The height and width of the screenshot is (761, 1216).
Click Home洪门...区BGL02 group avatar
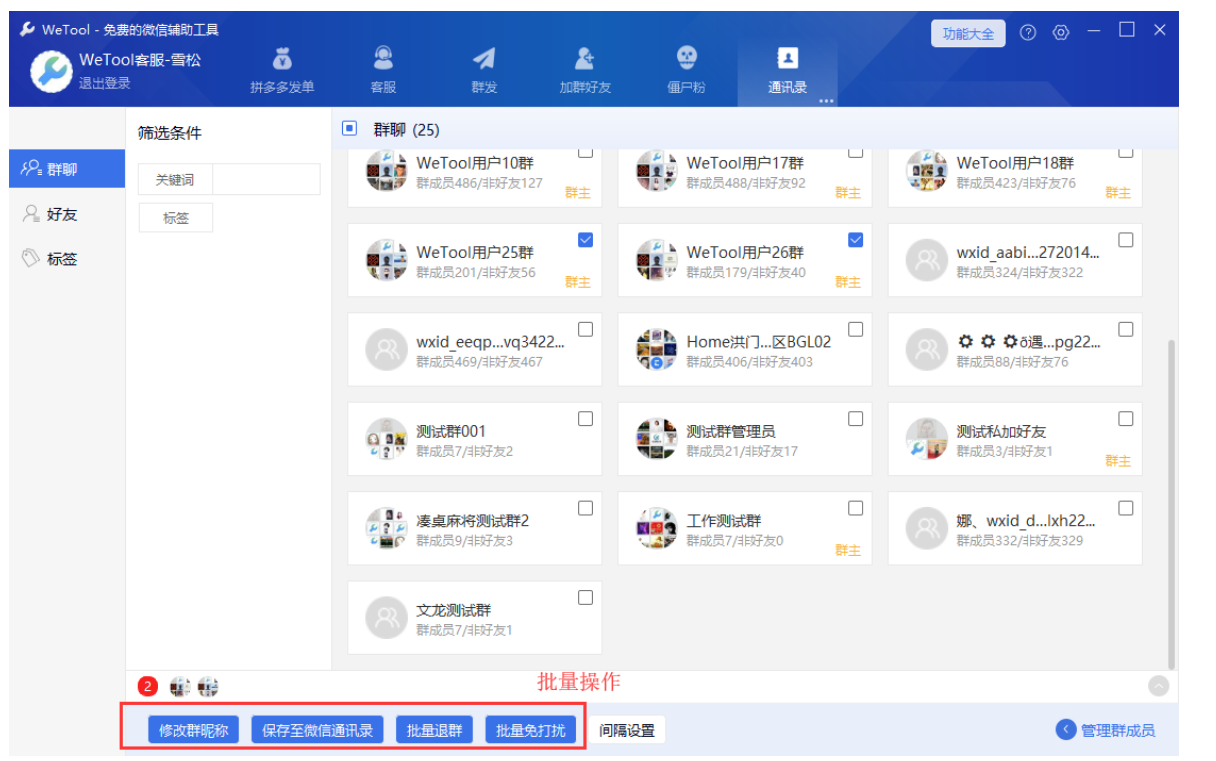[656, 350]
